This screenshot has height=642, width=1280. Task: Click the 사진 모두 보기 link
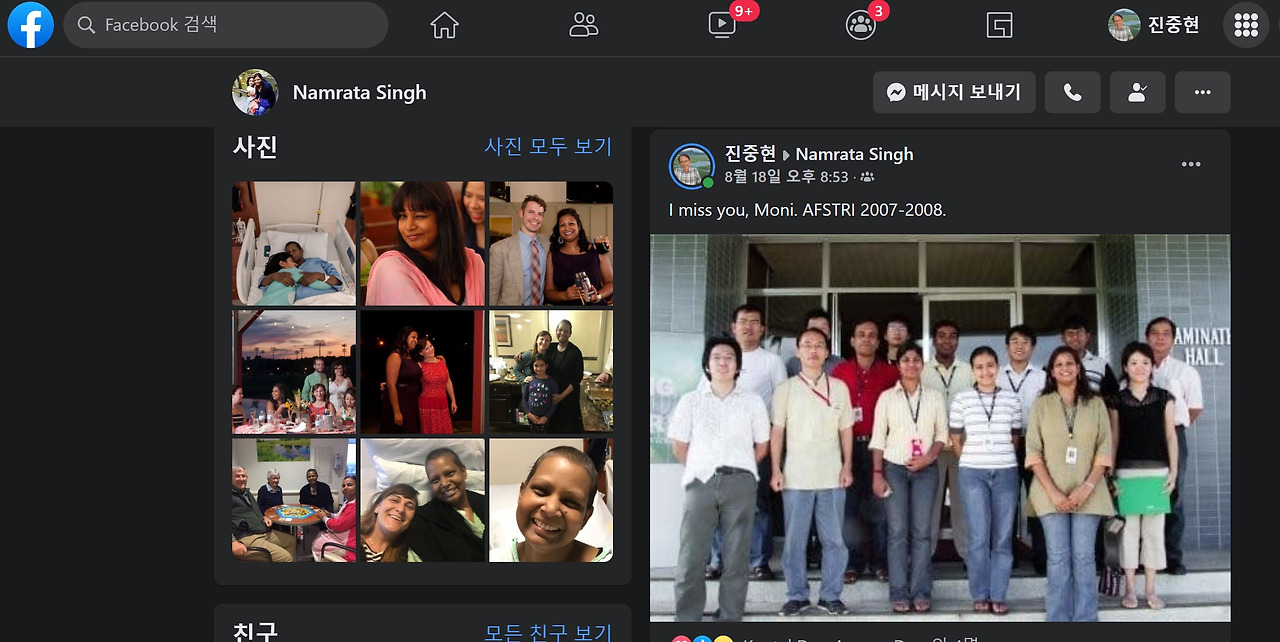click(548, 146)
